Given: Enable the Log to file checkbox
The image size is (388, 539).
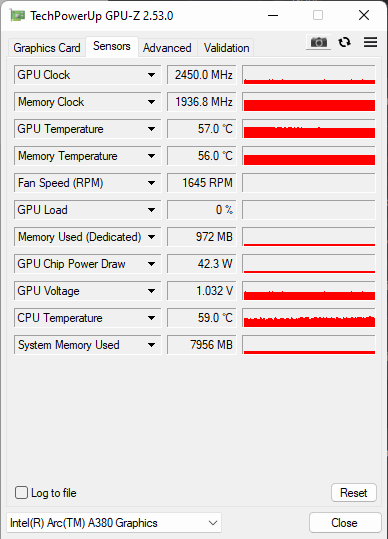Looking at the screenshot, I should pyautogui.click(x=21, y=493).
